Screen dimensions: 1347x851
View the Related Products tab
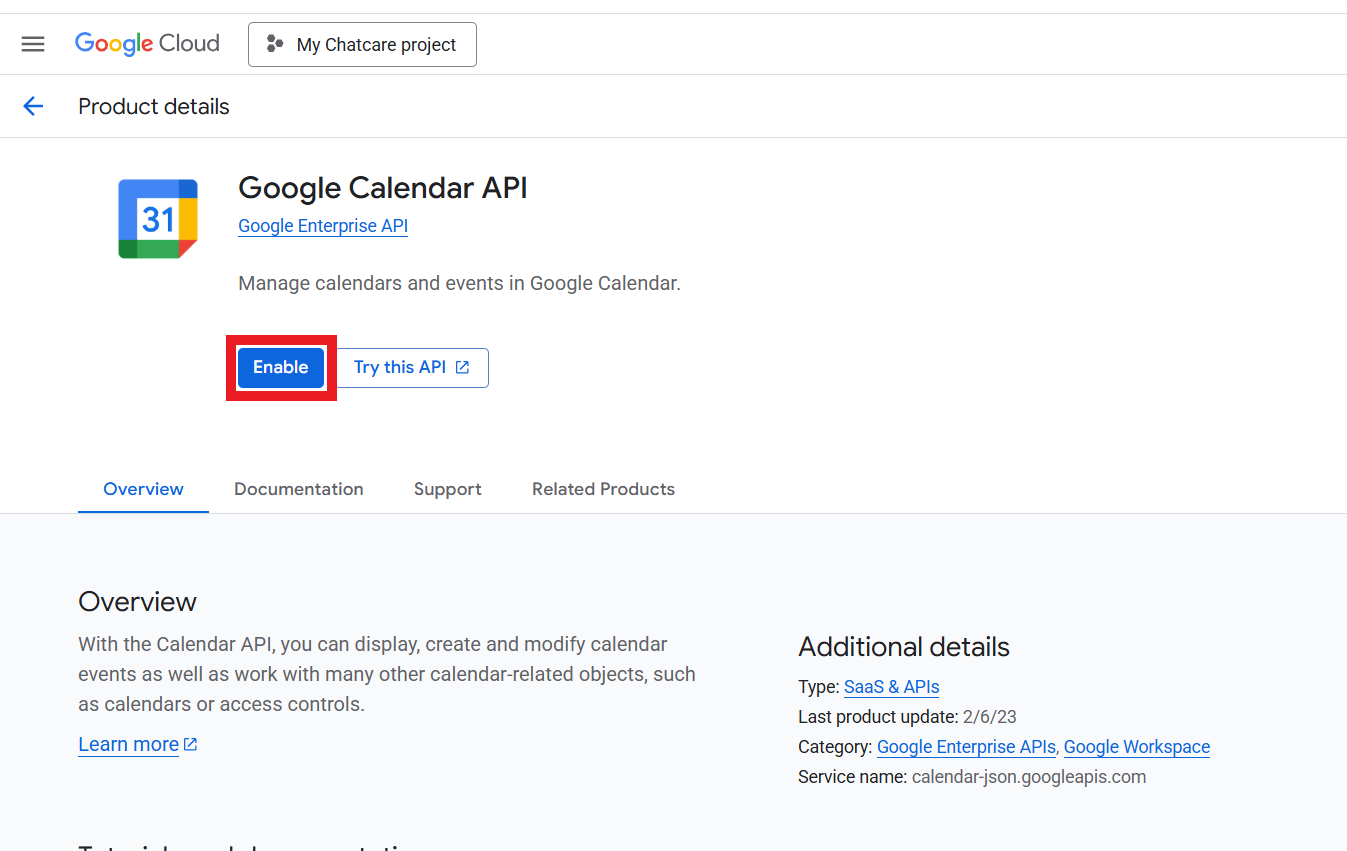click(x=603, y=489)
